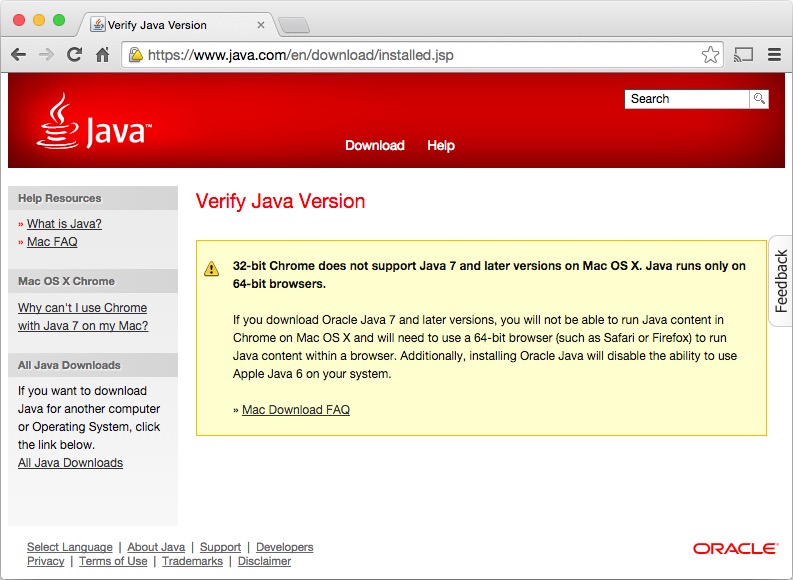Open the Trademarks footer link

pyautogui.click(x=193, y=561)
